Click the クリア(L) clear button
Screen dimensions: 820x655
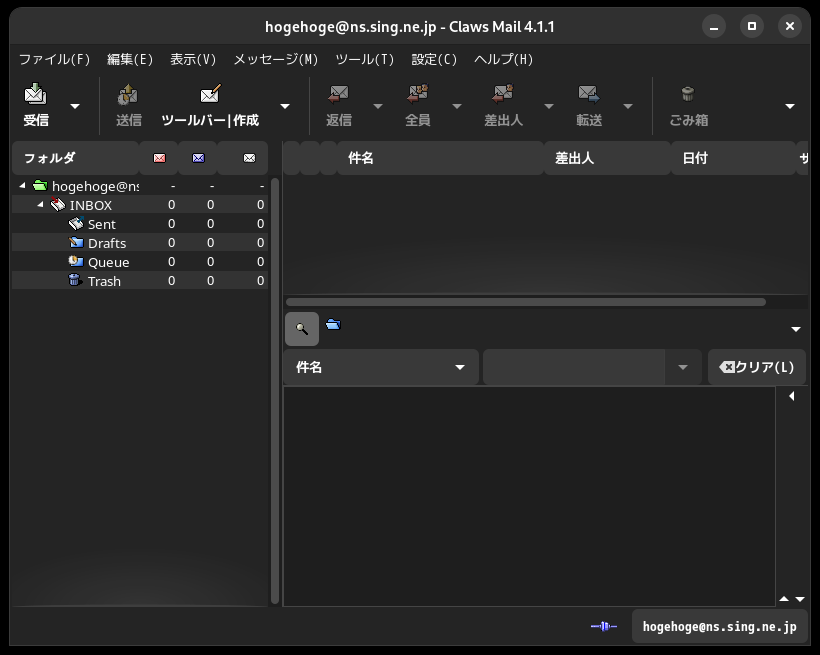(757, 367)
